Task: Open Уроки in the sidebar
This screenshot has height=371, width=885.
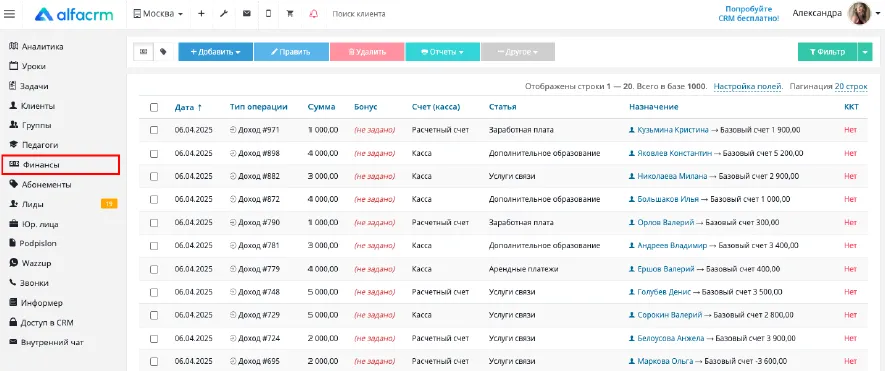Action: click(x=28, y=67)
